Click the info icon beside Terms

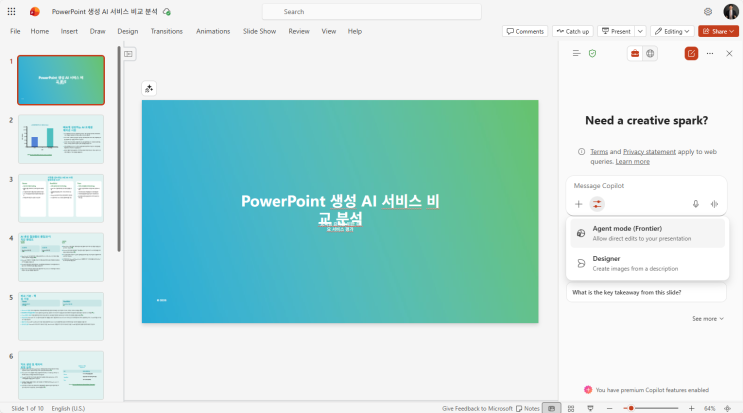tap(581, 152)
